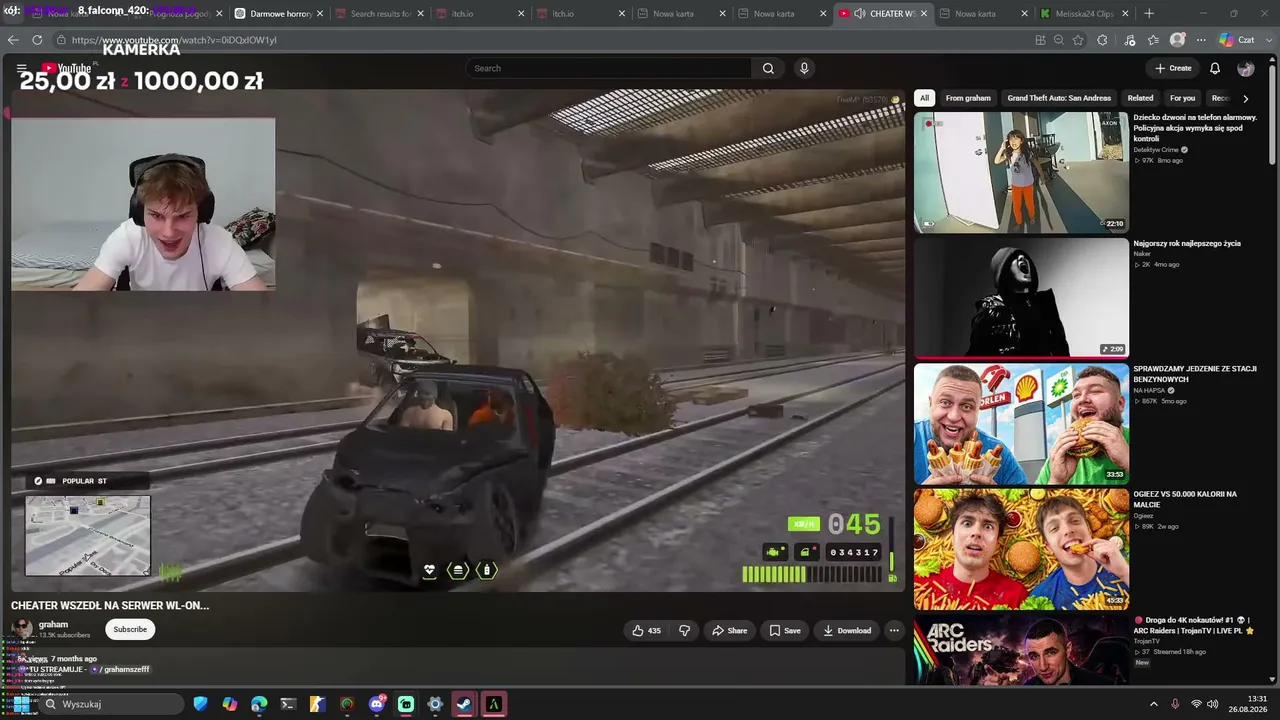Open the Copilot icon on the taskbar
The width and height of the screenshot is (1280, 720).
coord(230,704)
